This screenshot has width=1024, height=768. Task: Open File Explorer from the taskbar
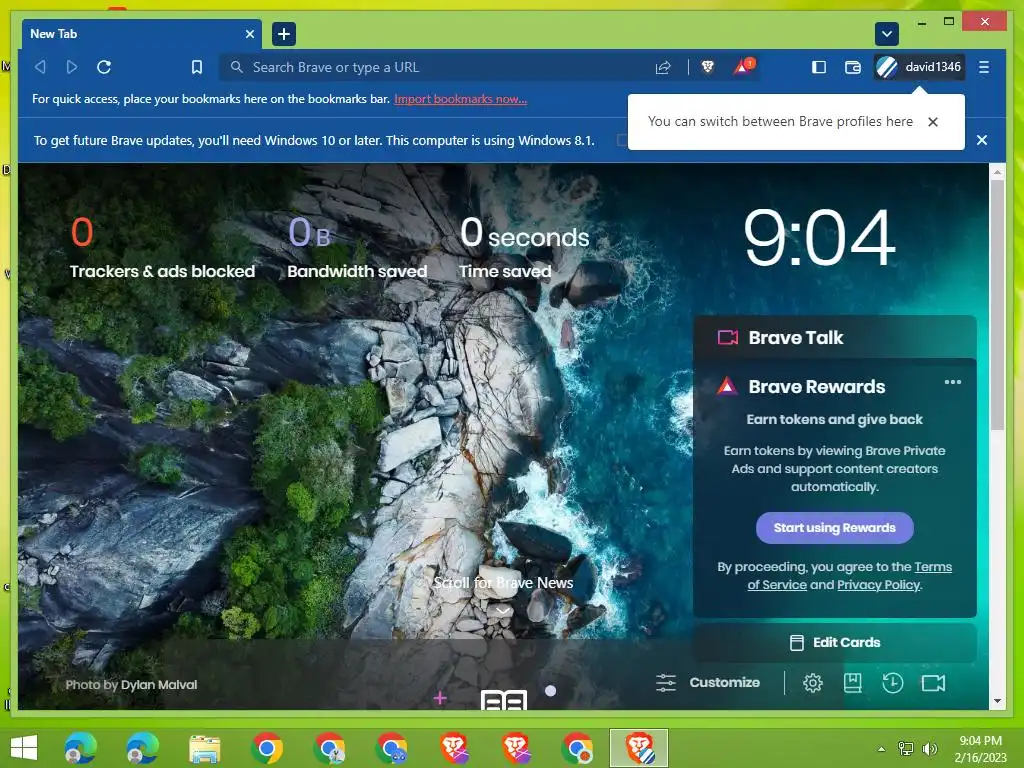204,748
